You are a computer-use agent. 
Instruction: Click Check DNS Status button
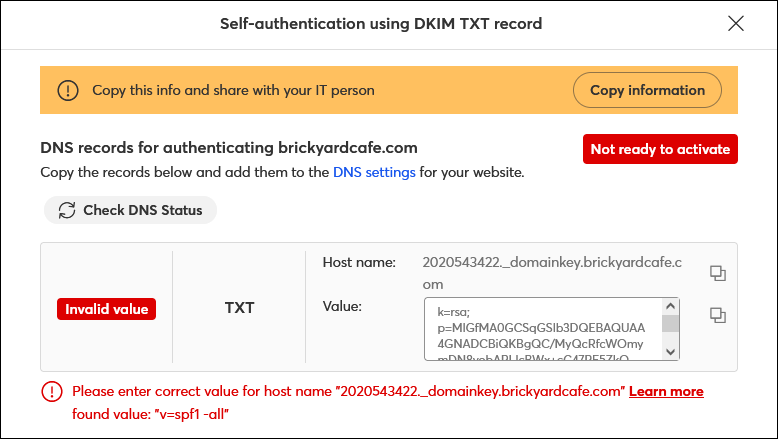(x=130, y=210)
